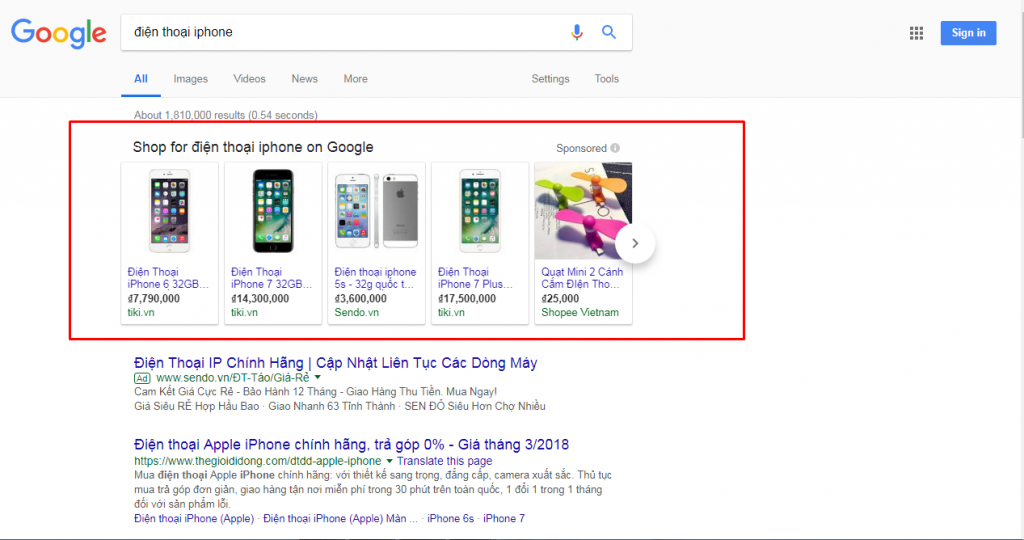
Task: Click the magnifying glass search icon
Action: point(608,32)
